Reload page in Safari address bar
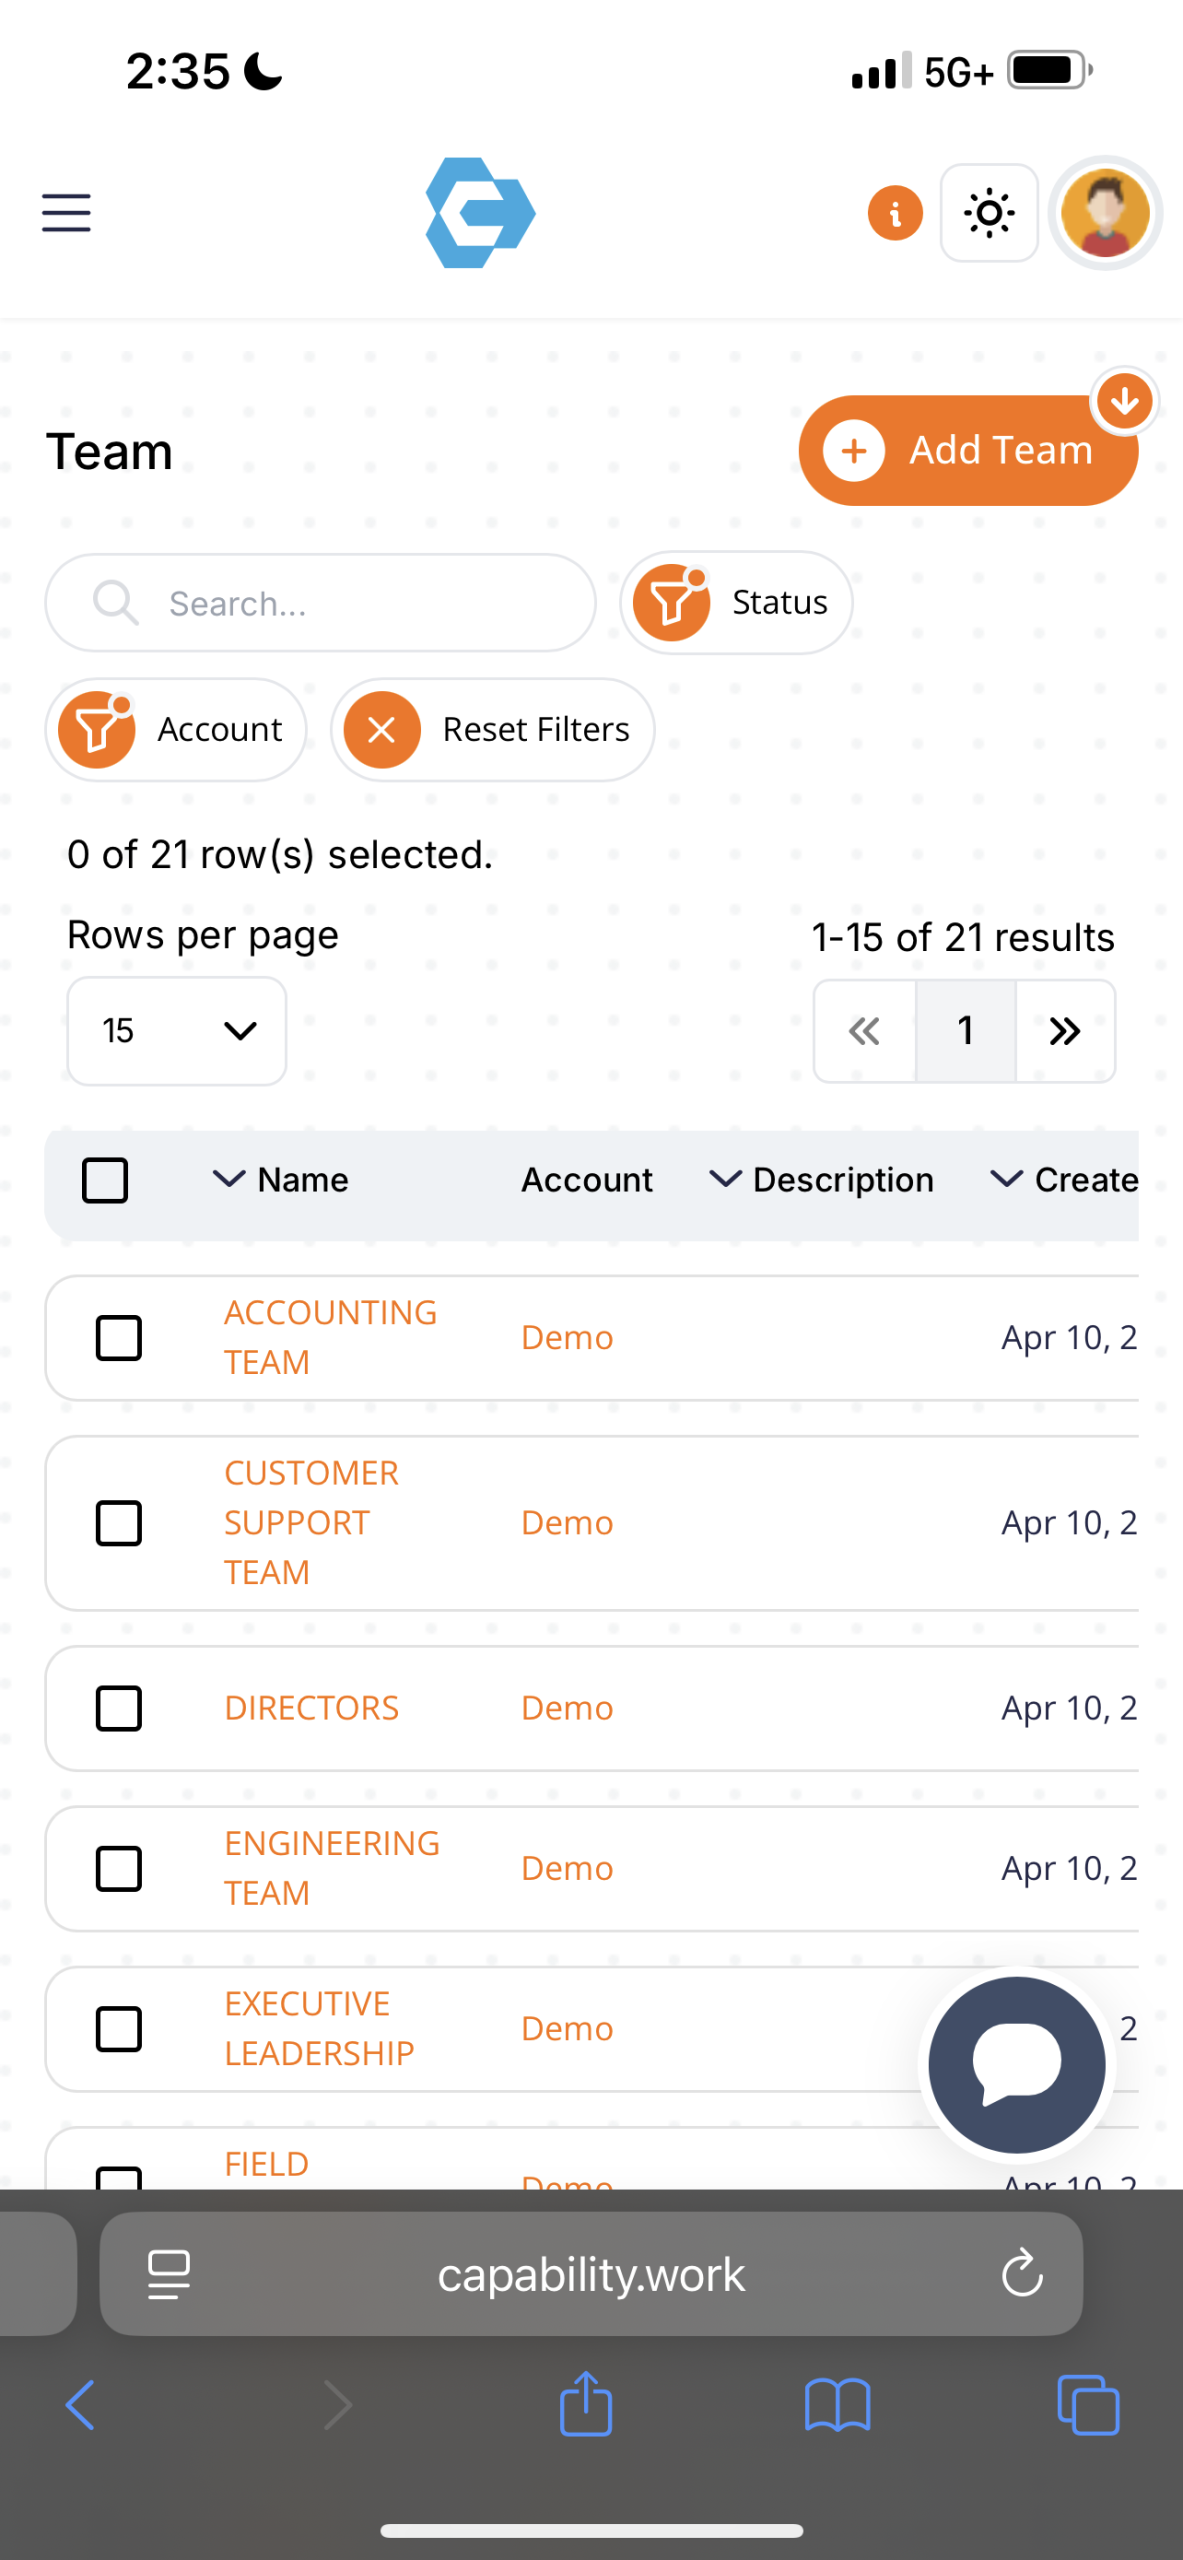The width and height of the screenshot is (1183, 2560). 1021,2274
